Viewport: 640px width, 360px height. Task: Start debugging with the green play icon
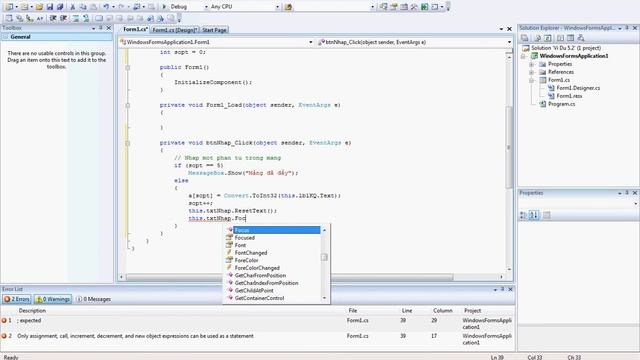[164, 7]
